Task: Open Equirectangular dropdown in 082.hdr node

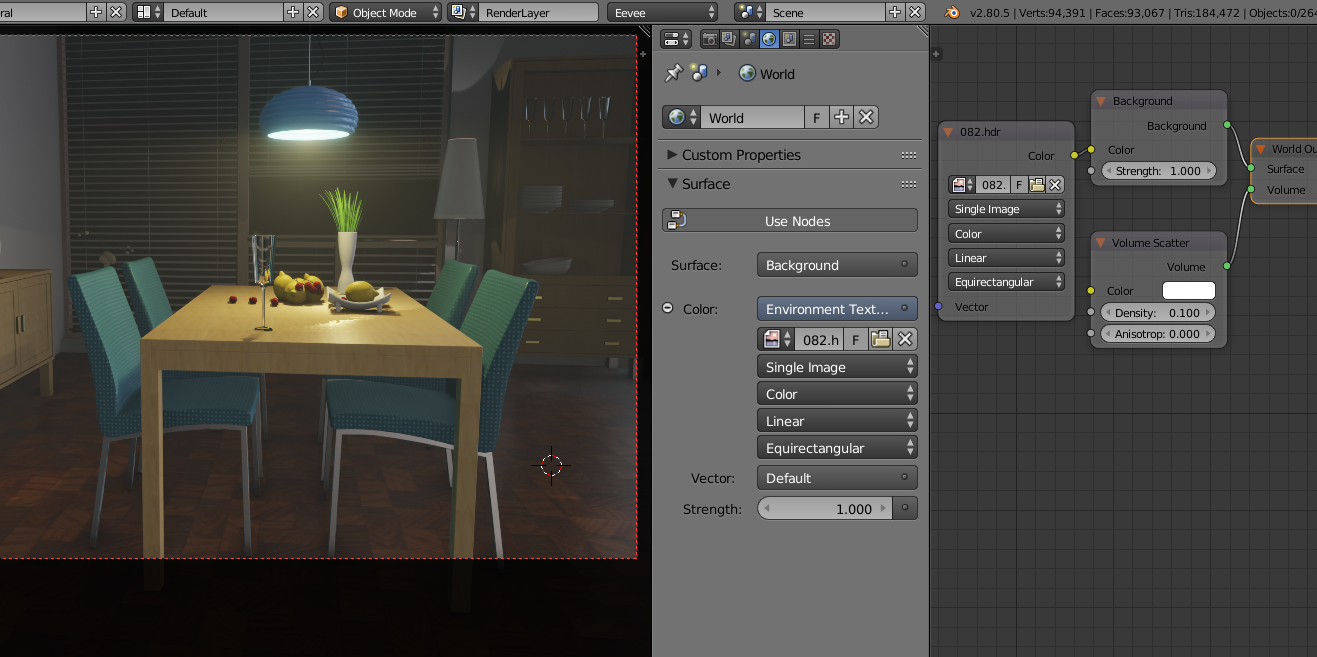Action: click(x=1006, y=282)
